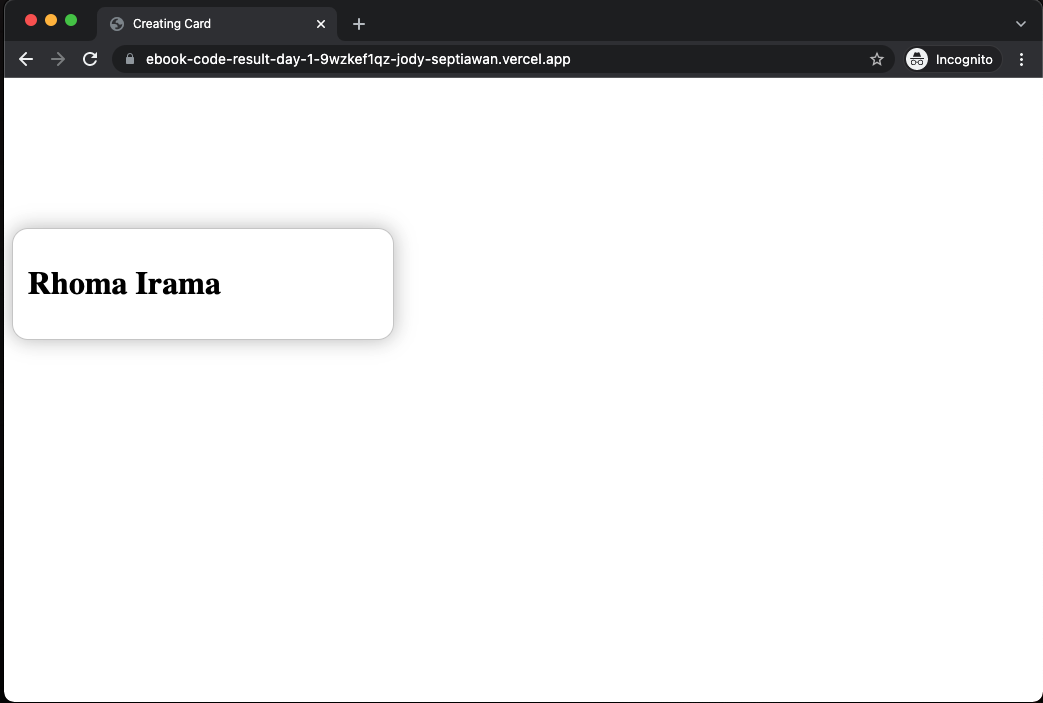View site info via lock icon
Viewport: 1043px width, 703px height.
click(x=130, y=59)
